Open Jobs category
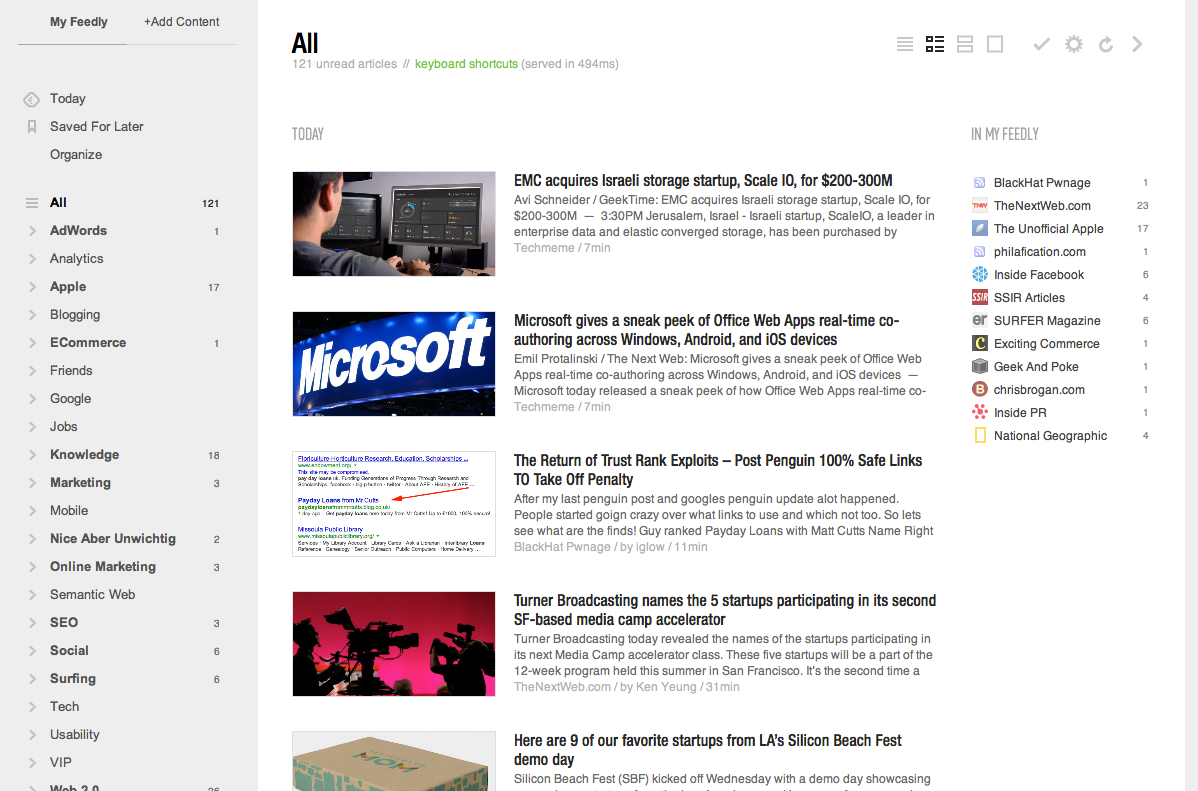 [63, 426]
